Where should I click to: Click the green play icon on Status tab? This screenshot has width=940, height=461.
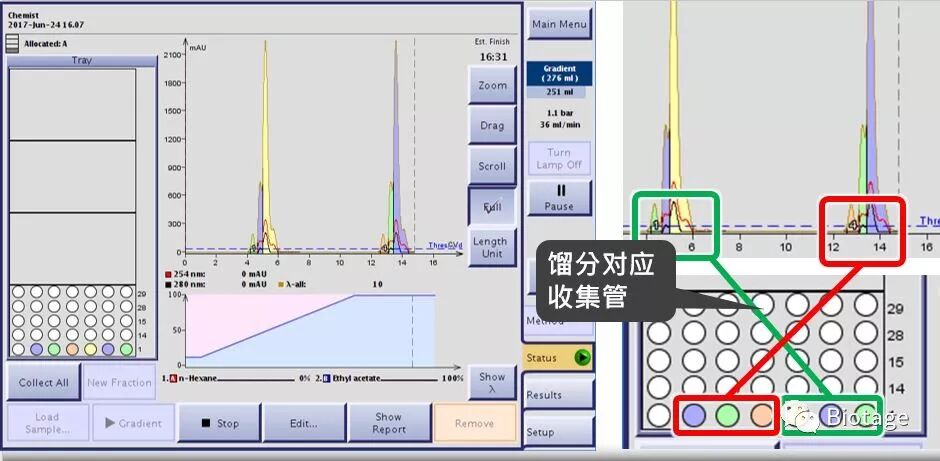[582, 358]
